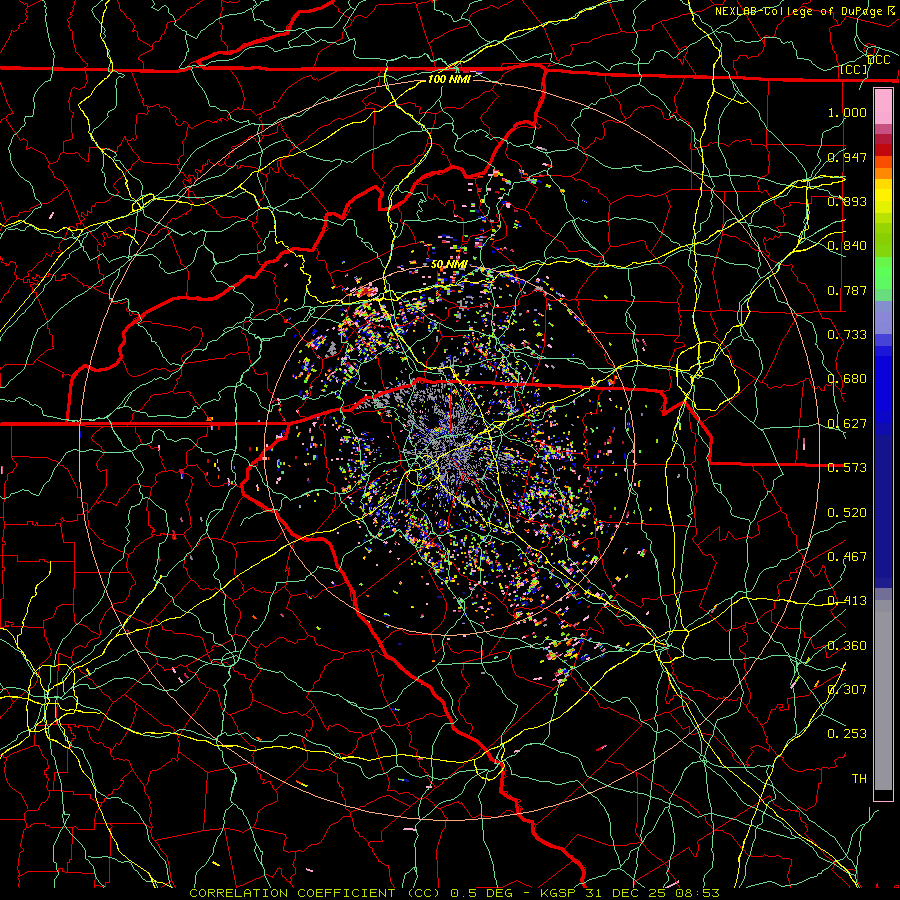Select the 0.947 legend value

click(847, 157)
